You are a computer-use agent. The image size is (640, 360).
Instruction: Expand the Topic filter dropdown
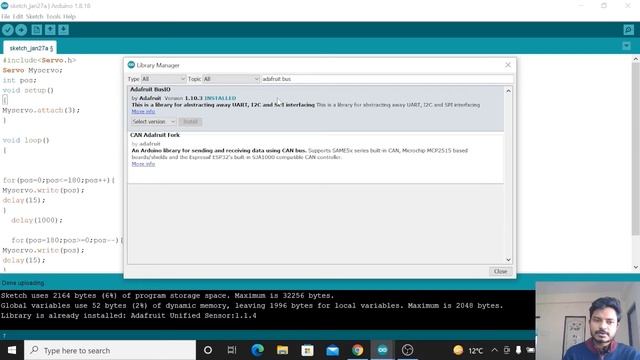tap(231, 79)
